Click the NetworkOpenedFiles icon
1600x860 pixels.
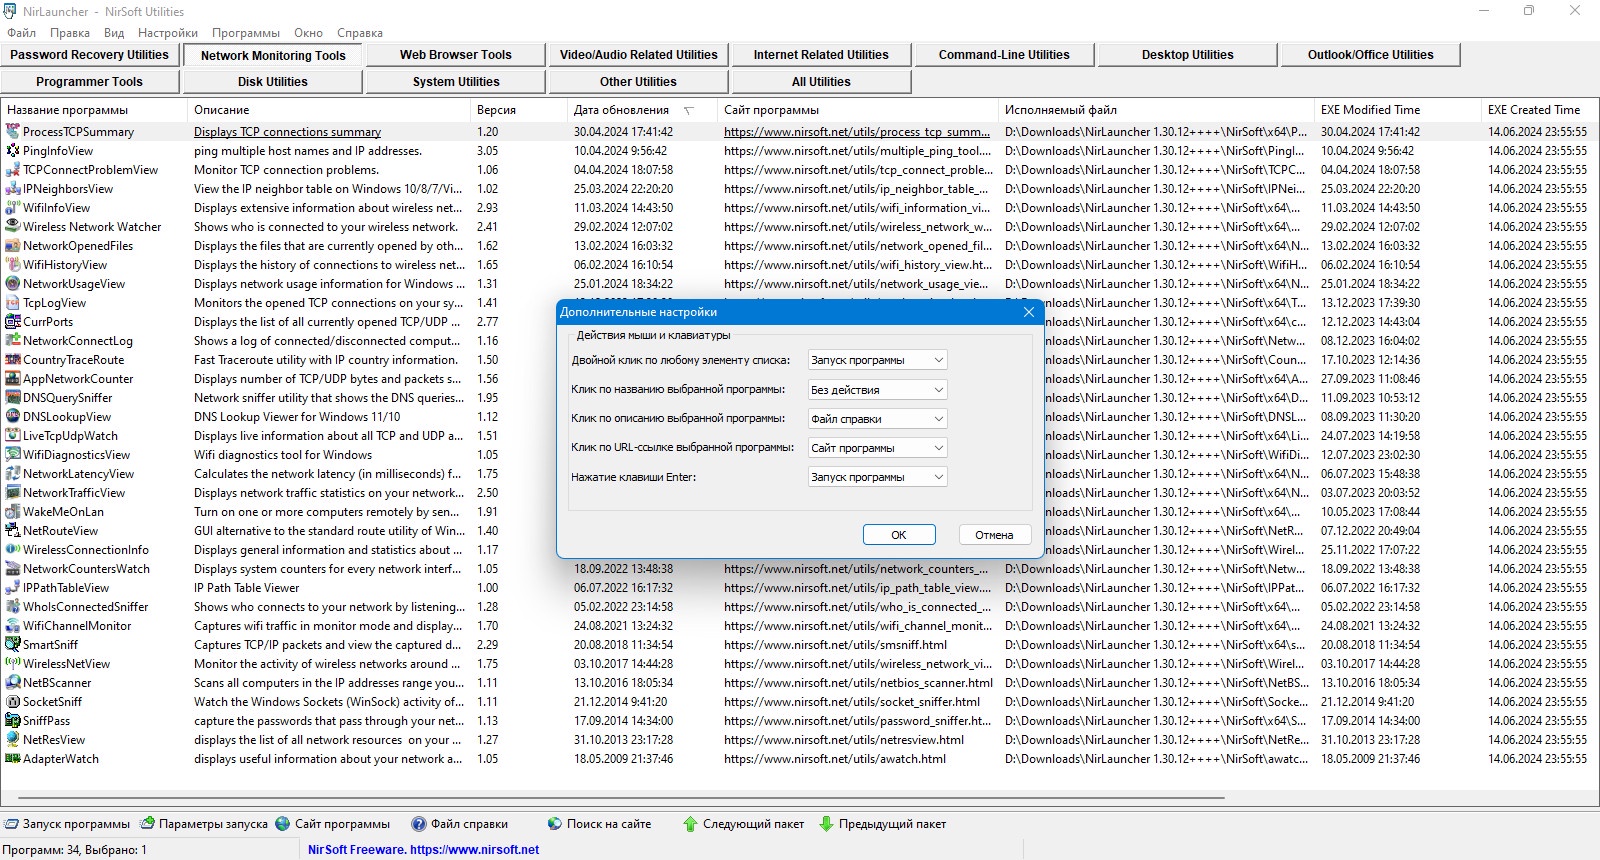[x=13, y=246]
